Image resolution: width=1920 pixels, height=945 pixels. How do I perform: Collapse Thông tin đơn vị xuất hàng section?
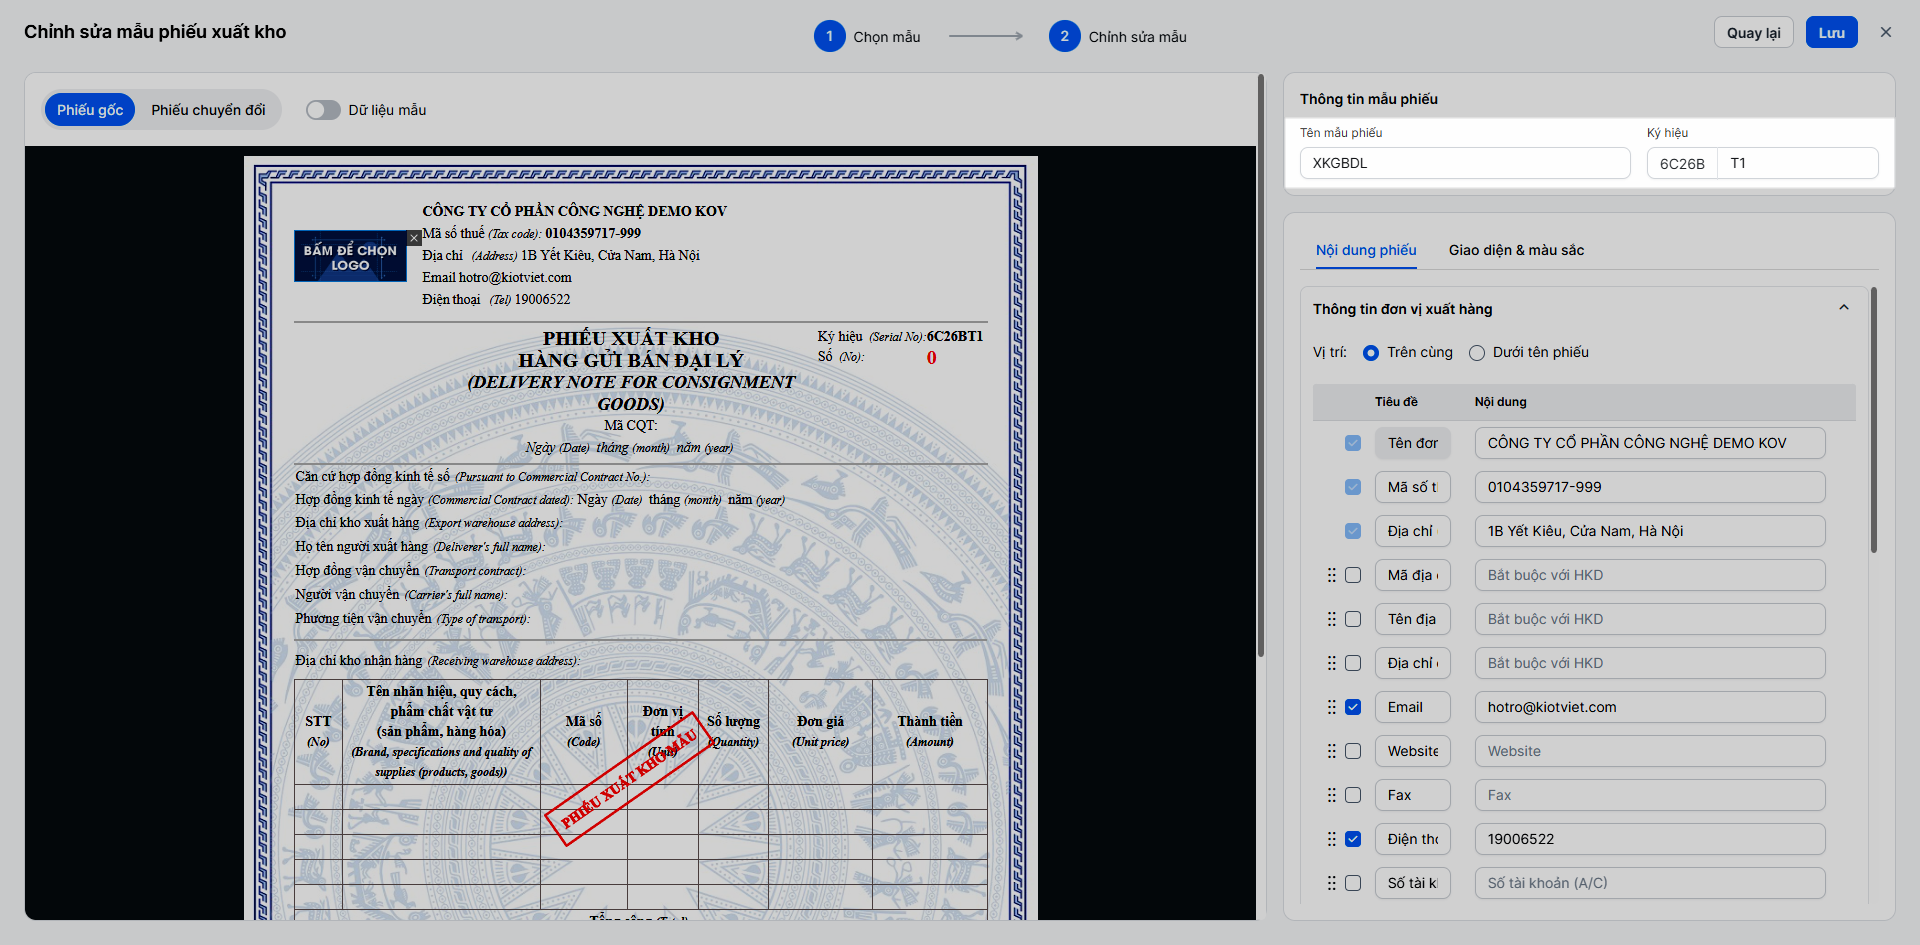click(x=1844, y=308)
